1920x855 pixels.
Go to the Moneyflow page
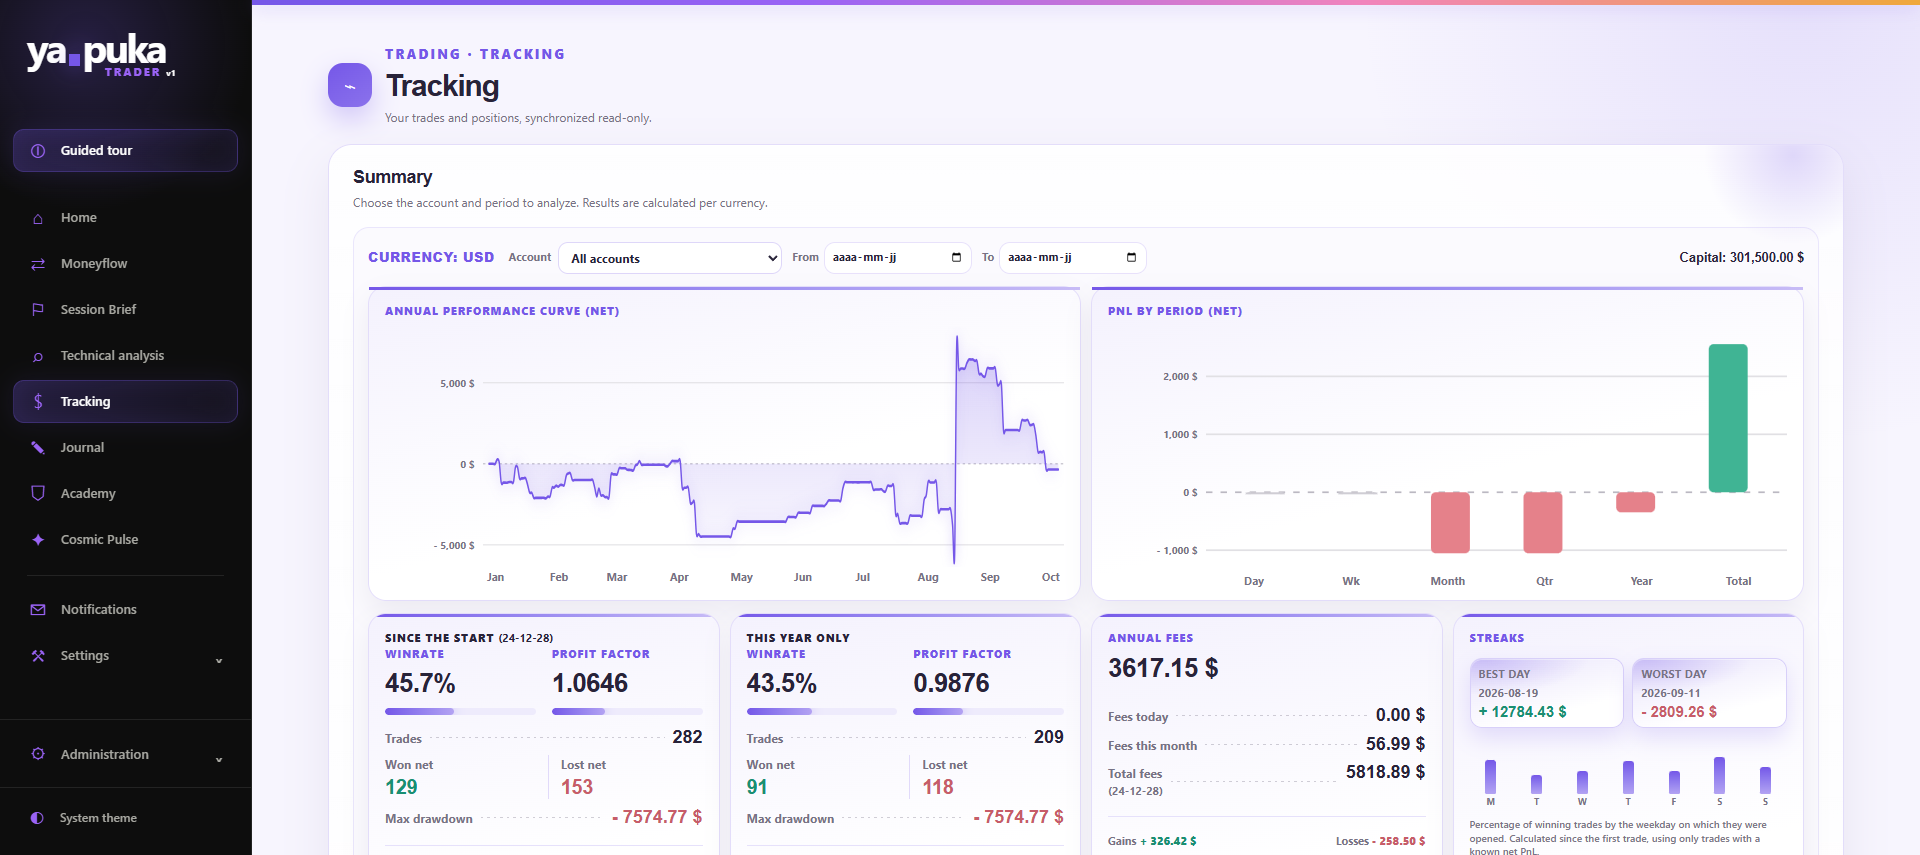125,264
